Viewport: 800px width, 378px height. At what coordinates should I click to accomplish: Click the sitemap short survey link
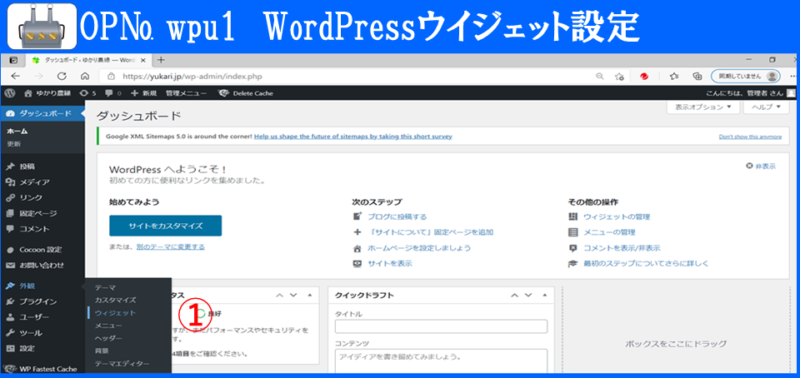click(x=353, y=137)
